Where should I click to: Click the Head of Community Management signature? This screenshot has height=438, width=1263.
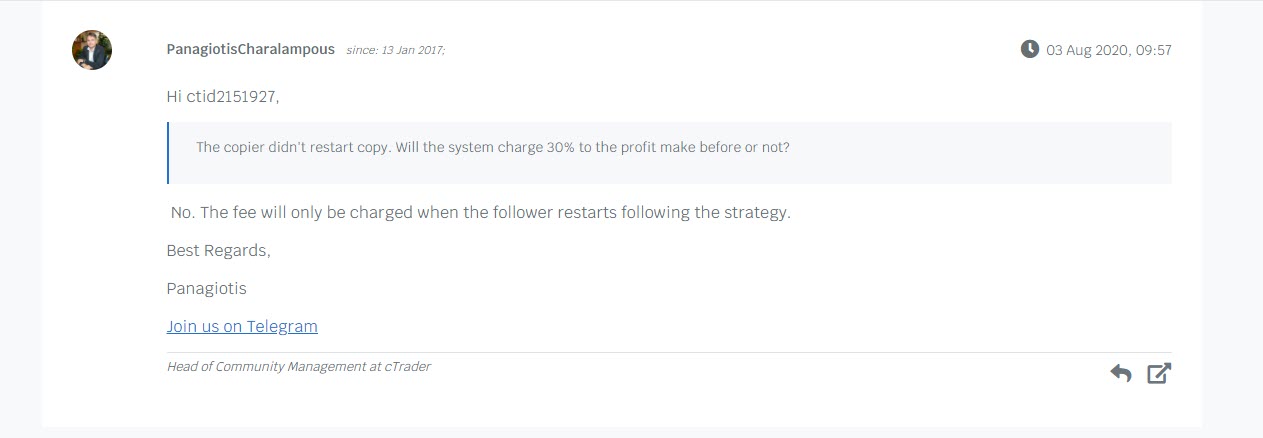(x=299, y=367)
